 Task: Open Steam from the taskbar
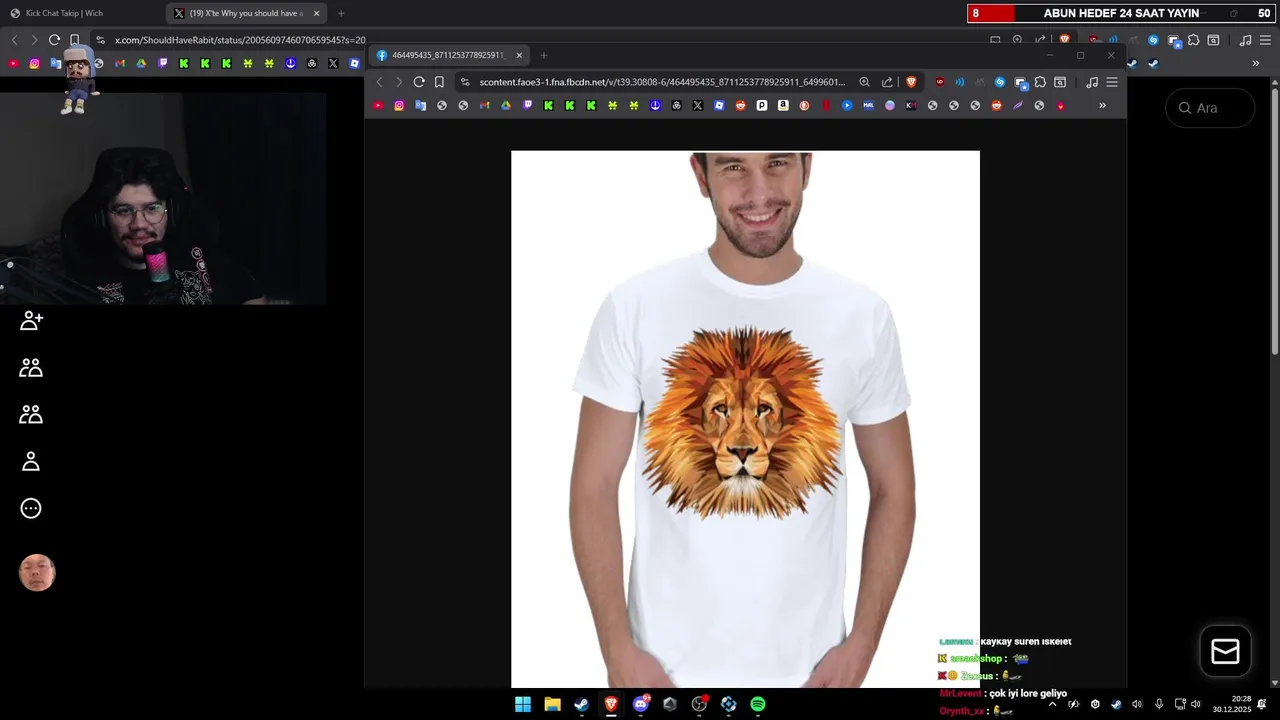coord(581,704)
